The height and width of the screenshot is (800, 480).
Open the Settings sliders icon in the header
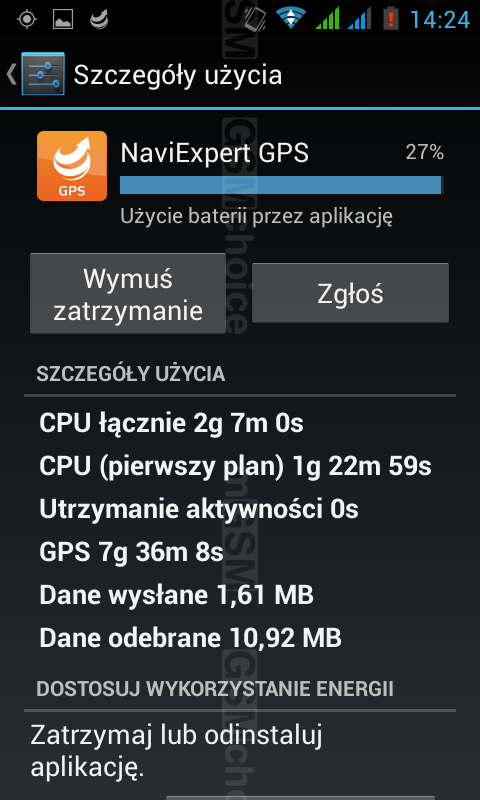(x=43, y=74)
